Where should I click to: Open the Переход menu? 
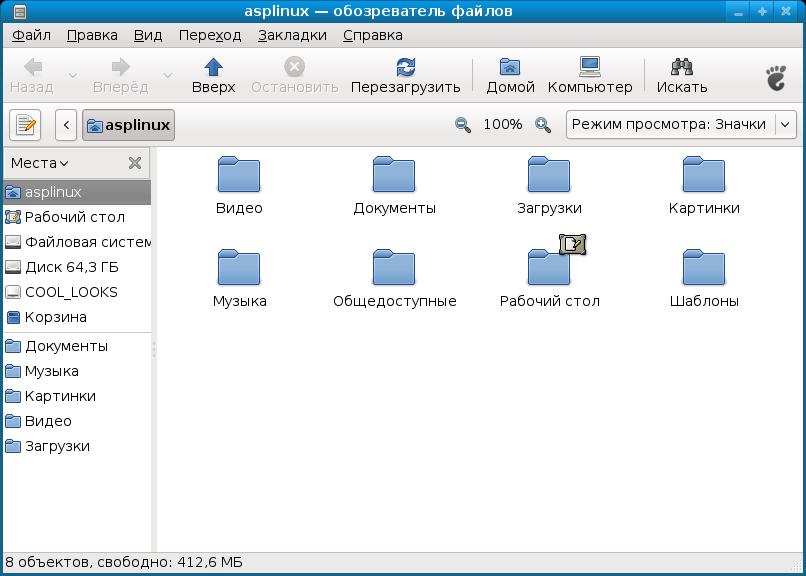[x=210, y=35]
